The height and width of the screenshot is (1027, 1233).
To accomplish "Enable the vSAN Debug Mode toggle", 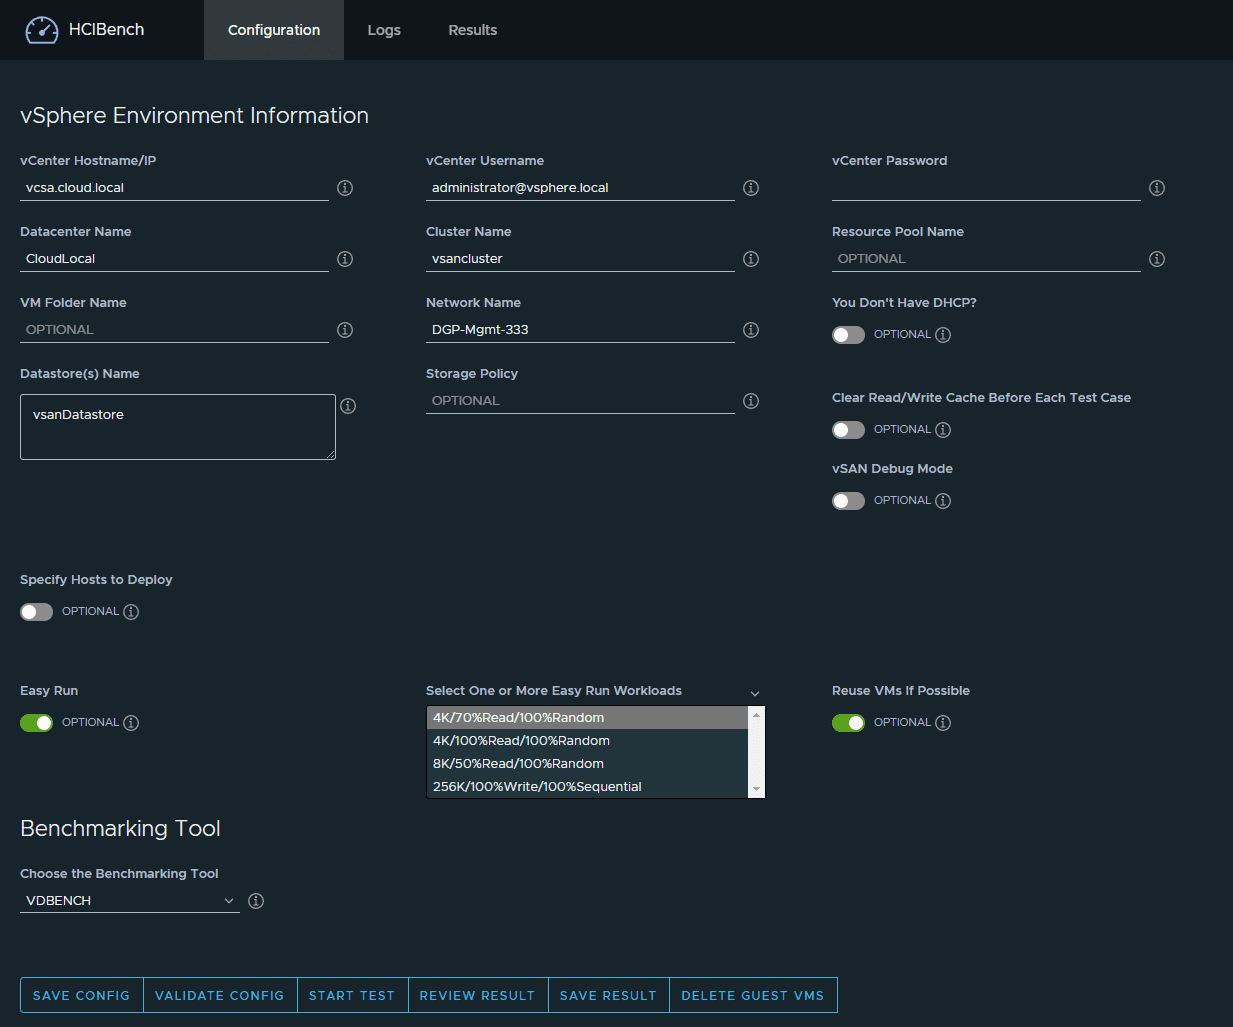I will coord(848,501).
